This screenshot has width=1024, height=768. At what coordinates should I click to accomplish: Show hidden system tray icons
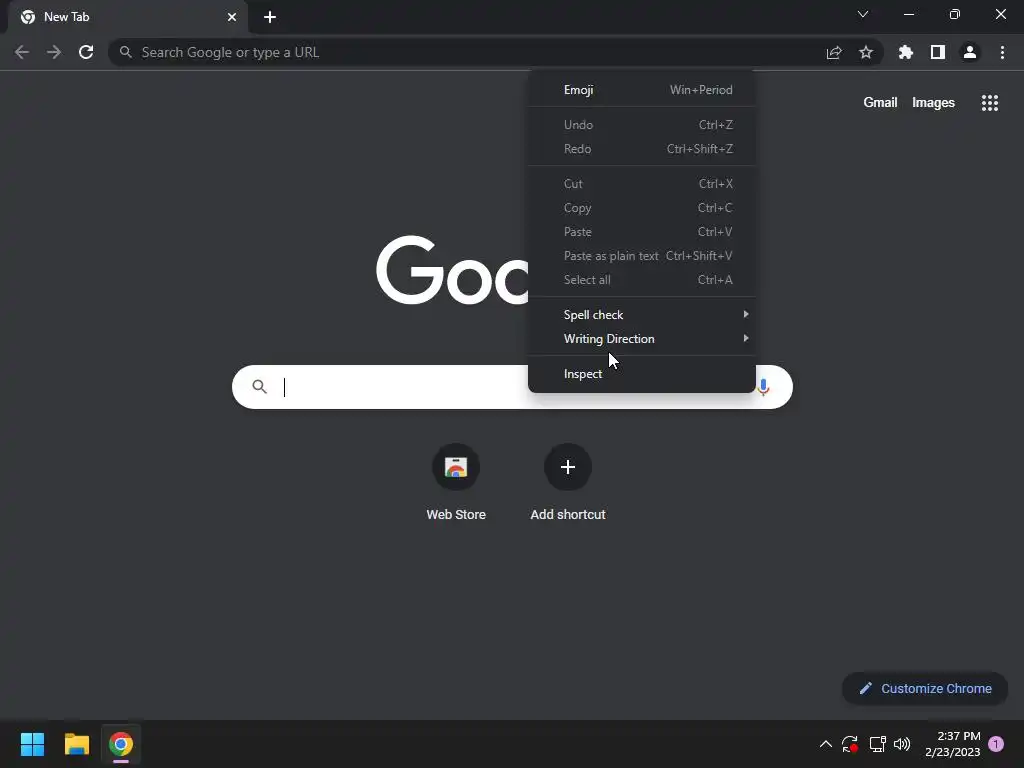click(x=825, y=744)
